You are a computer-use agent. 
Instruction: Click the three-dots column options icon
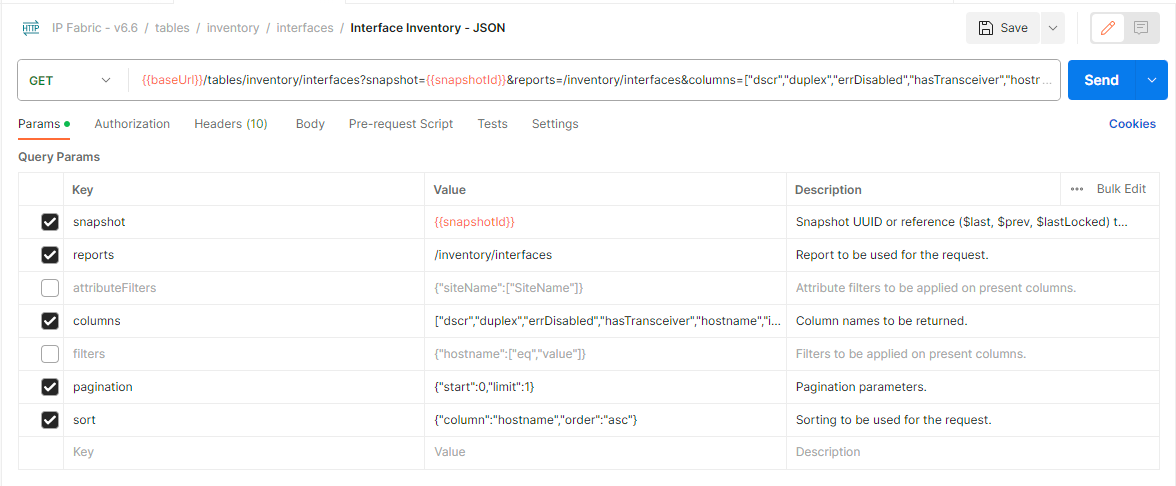click(1076, 189)
